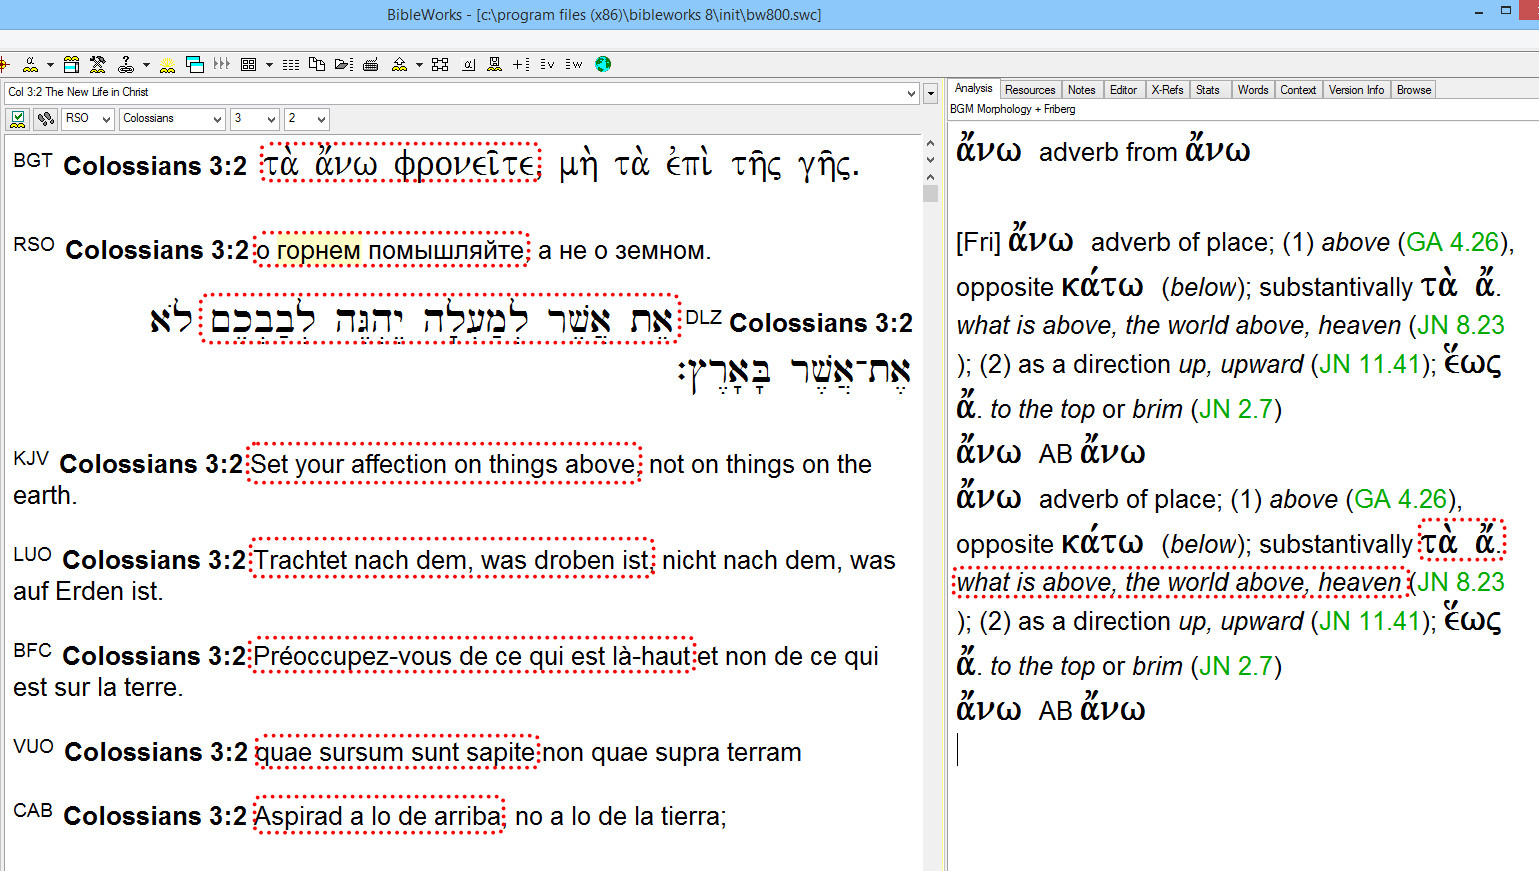Open the Browse tab

click(1413, 90)
